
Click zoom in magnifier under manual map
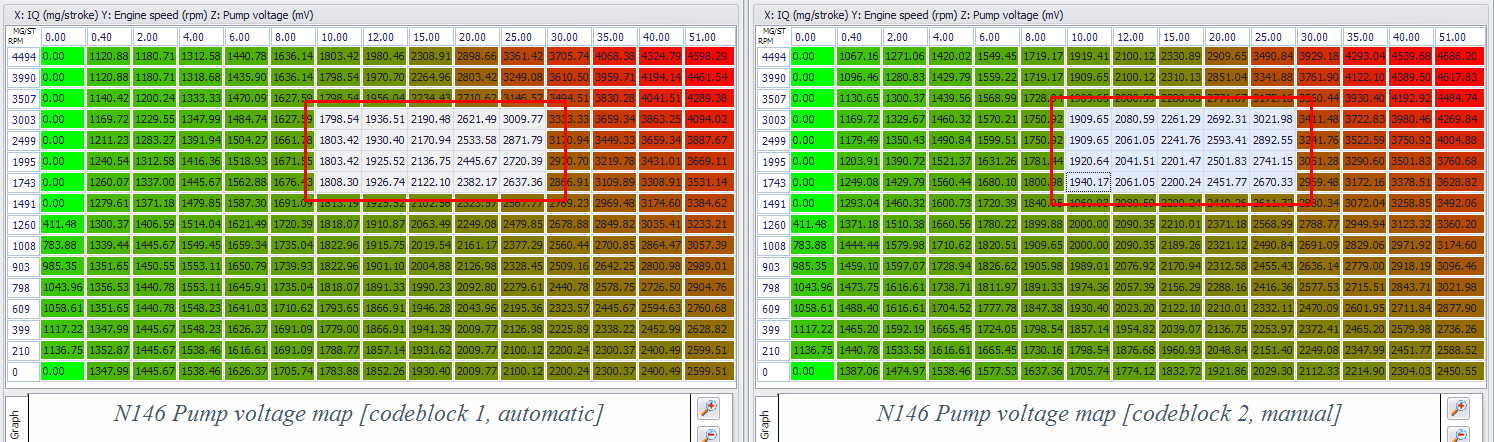tap(1458, 408)
